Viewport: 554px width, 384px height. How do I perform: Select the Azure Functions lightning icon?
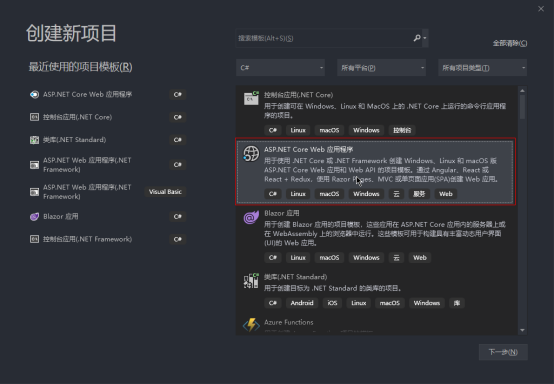pos(251,325)
